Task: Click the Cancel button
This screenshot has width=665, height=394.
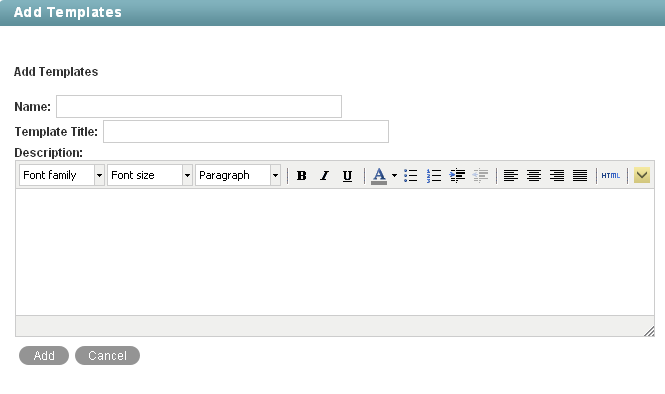Action: click(107, 355)
